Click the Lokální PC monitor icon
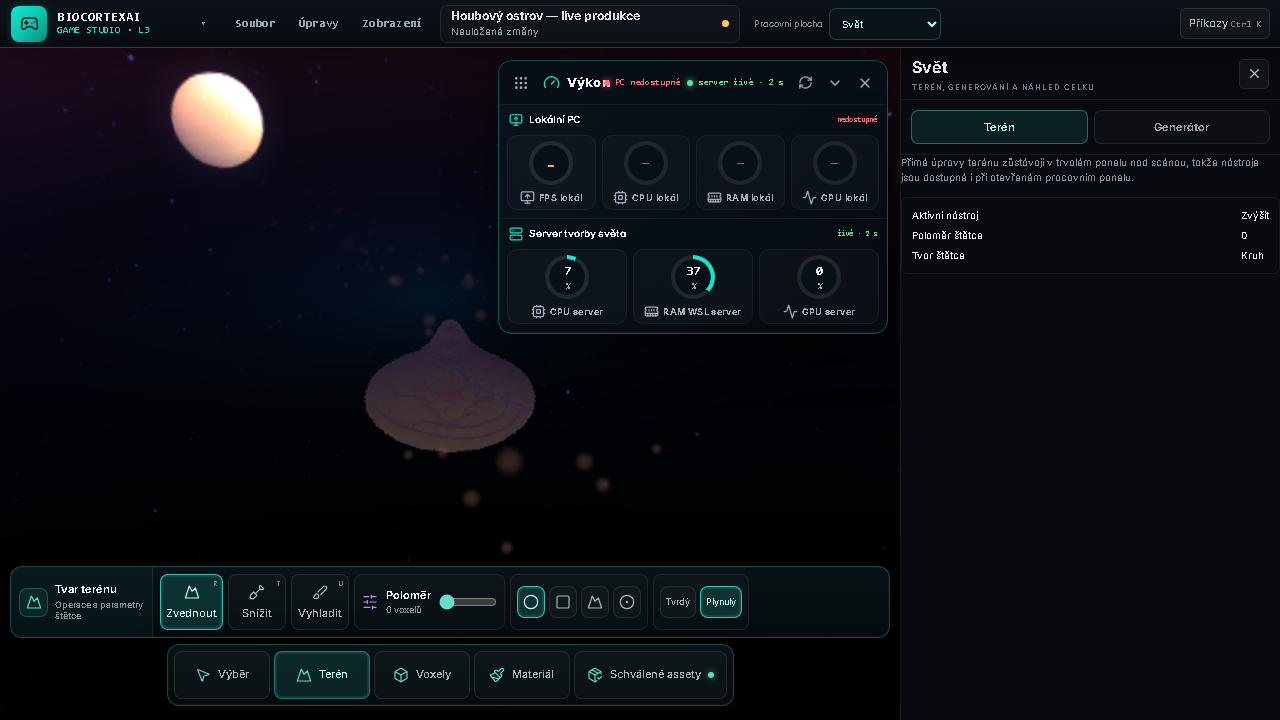This screenshot has width=1280, height=720. (516, 120)
